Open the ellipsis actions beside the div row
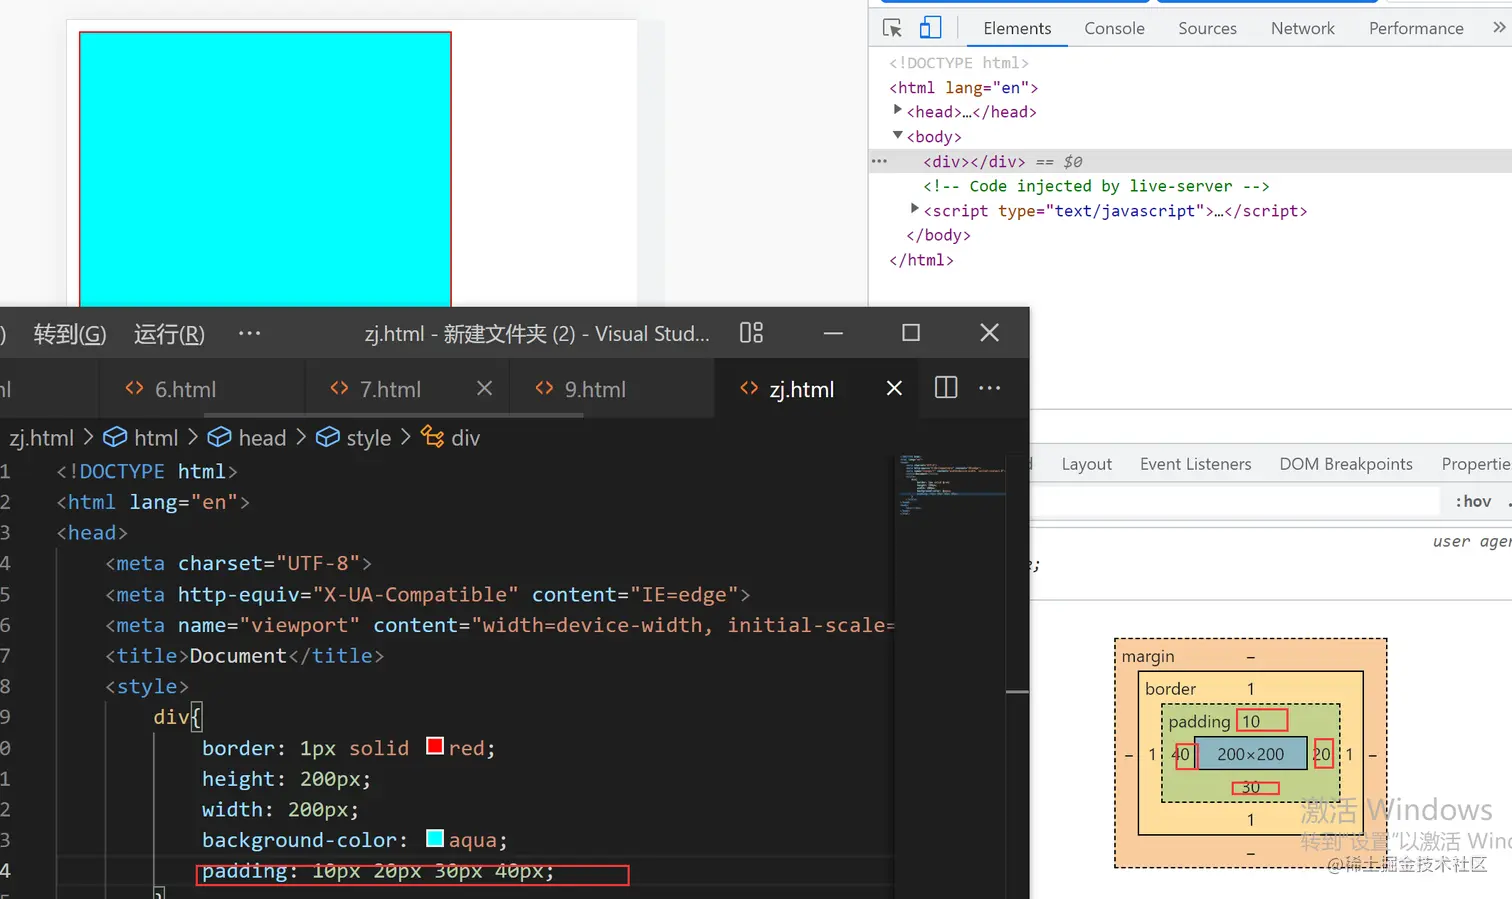Viewport: 1512px width, 899px height. coord(879,161)
